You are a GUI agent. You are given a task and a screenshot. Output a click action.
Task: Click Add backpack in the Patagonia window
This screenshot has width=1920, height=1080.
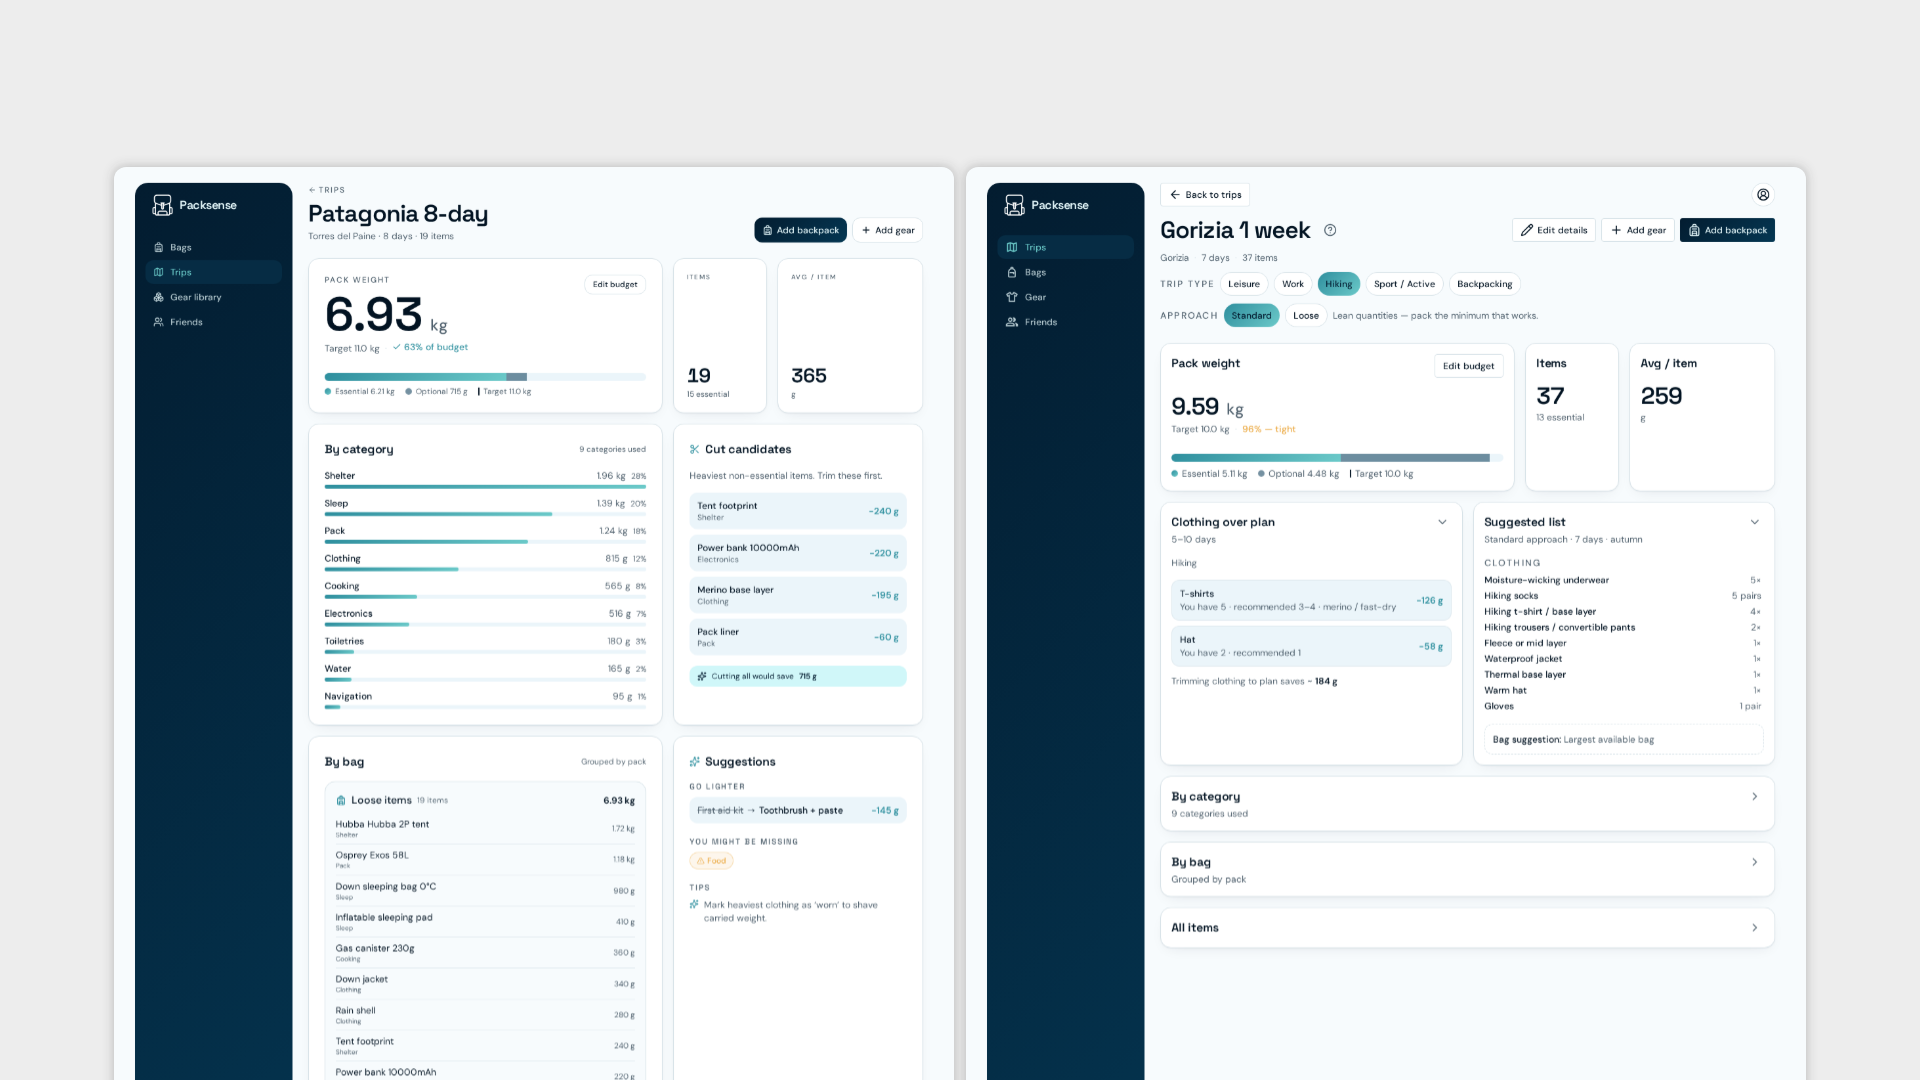[800, 230]
